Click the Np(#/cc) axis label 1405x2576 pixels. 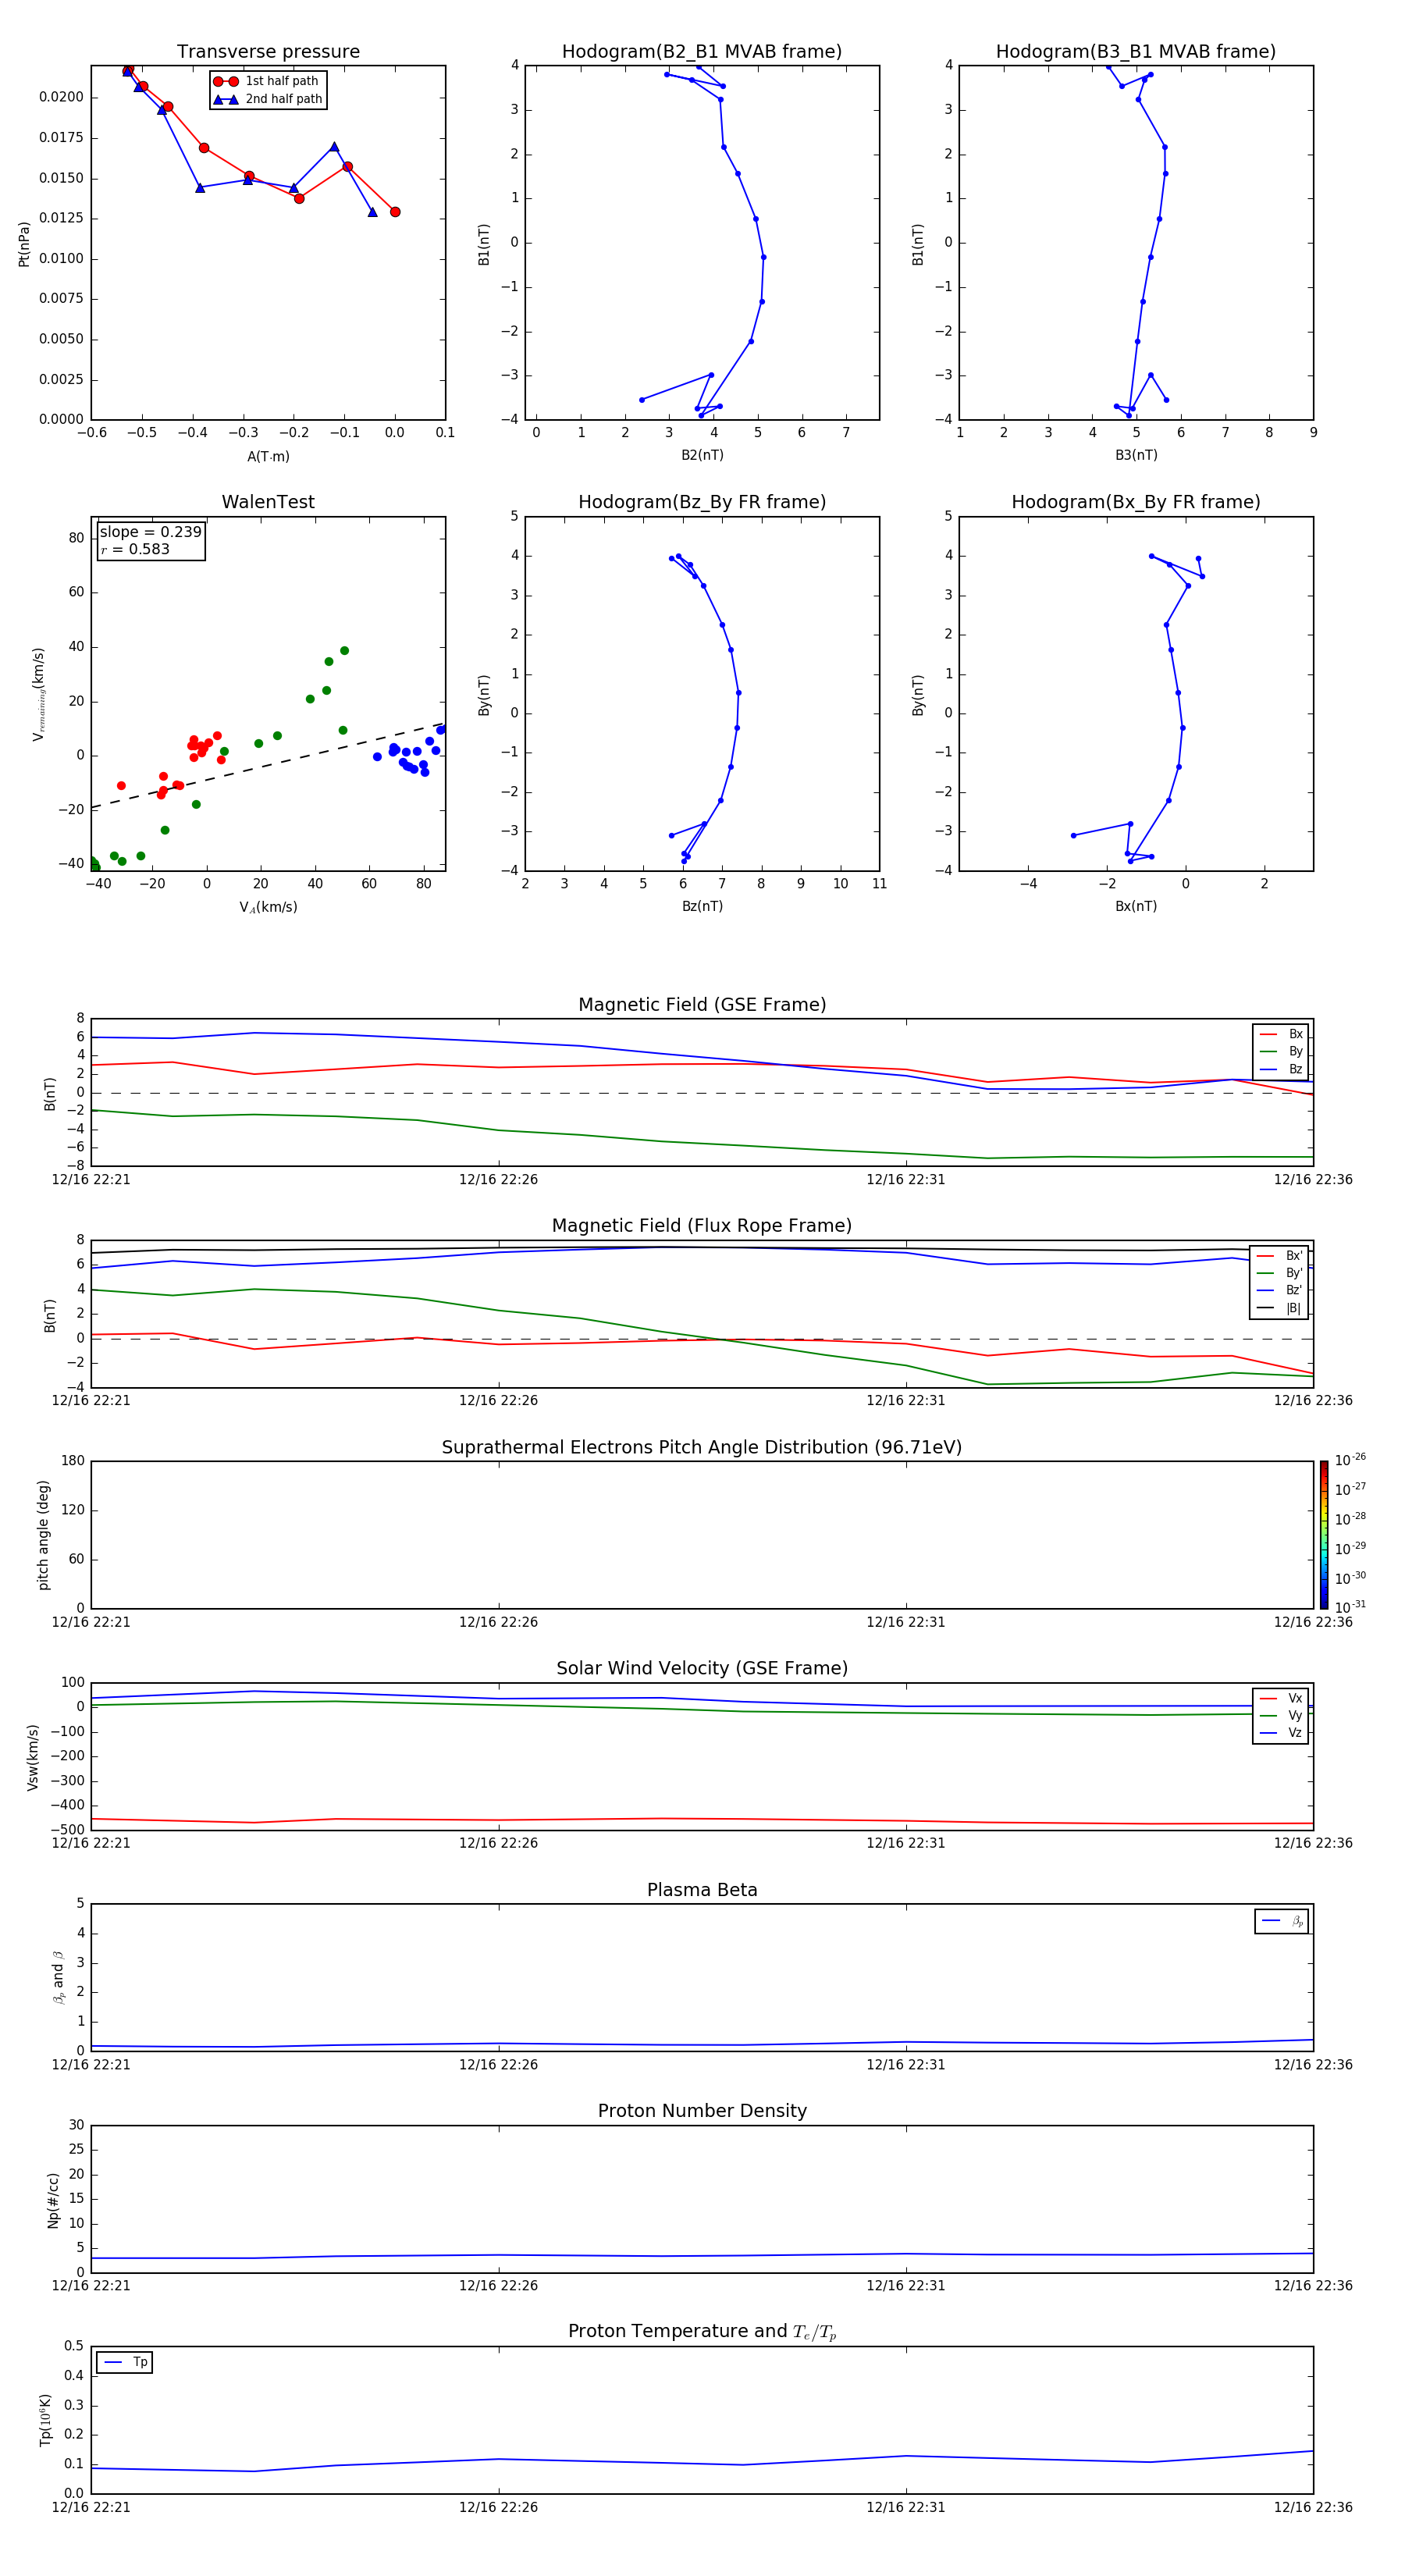click(53, 2200)
